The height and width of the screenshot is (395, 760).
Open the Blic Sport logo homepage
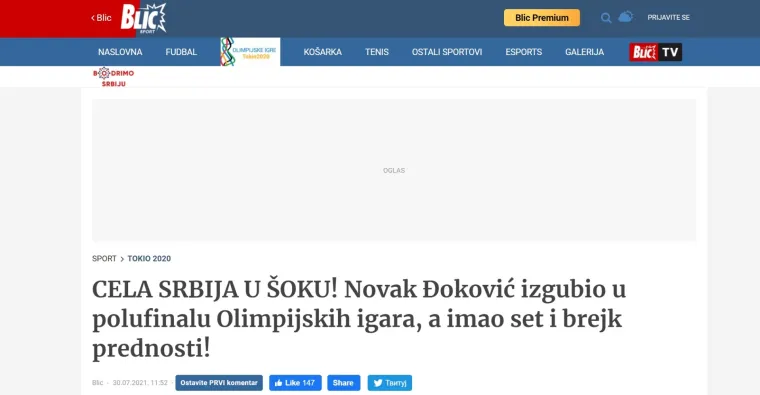(x=143, y=18)
